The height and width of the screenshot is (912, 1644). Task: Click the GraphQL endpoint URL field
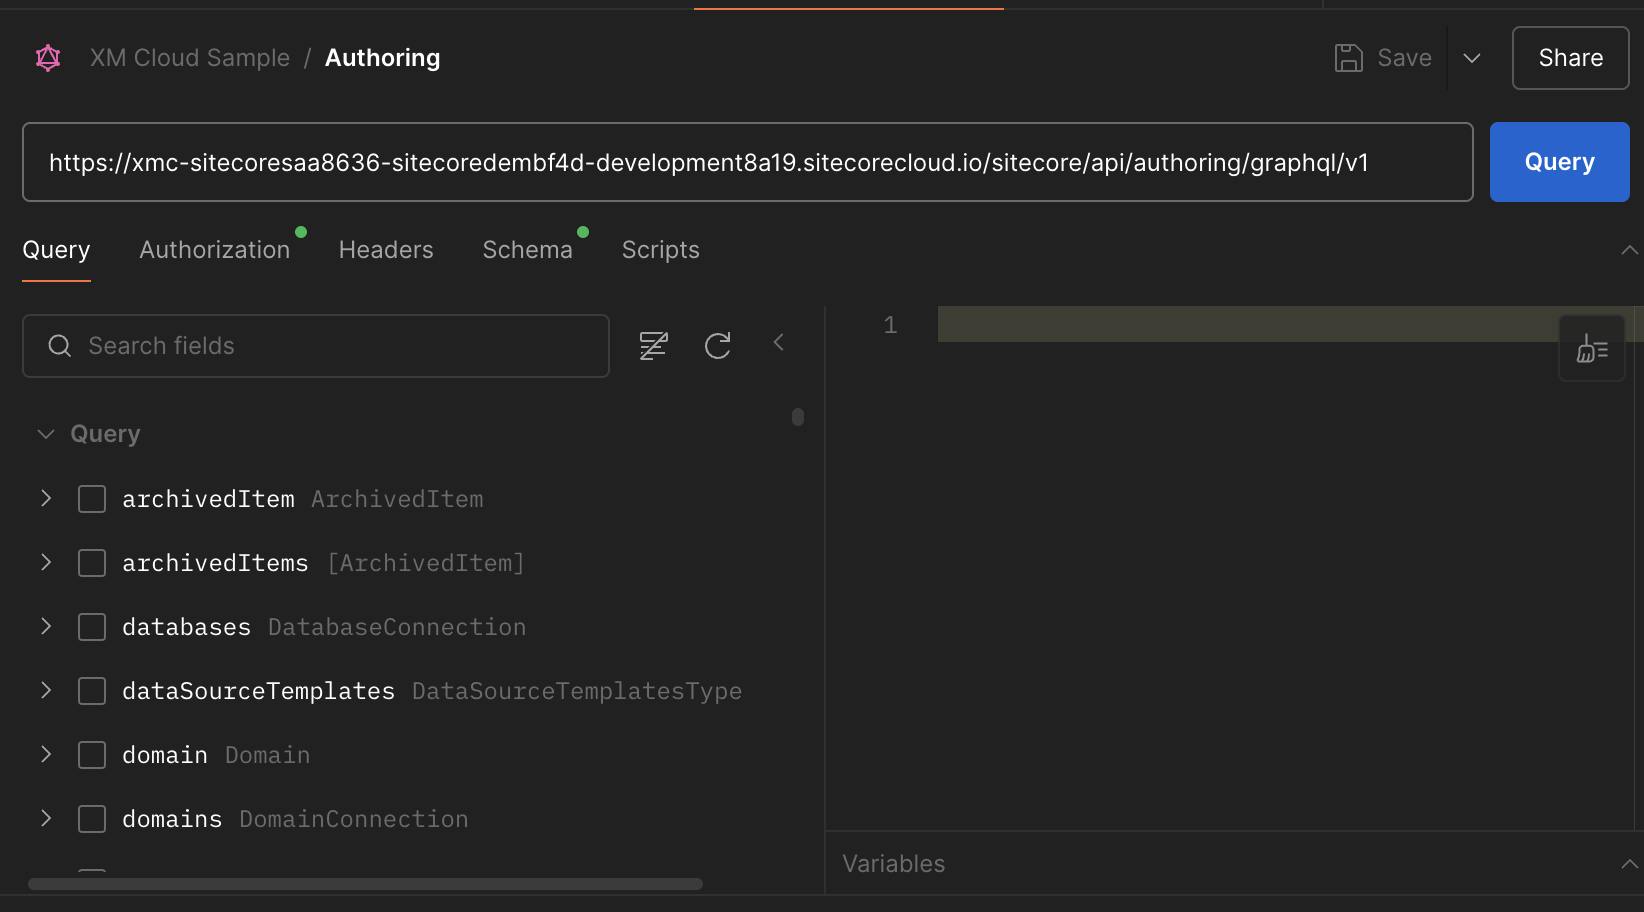tap(747, 162)
